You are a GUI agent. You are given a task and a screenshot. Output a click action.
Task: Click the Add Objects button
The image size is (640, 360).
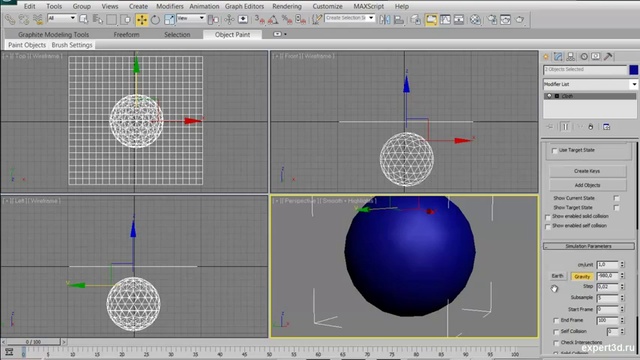[587, 185]
